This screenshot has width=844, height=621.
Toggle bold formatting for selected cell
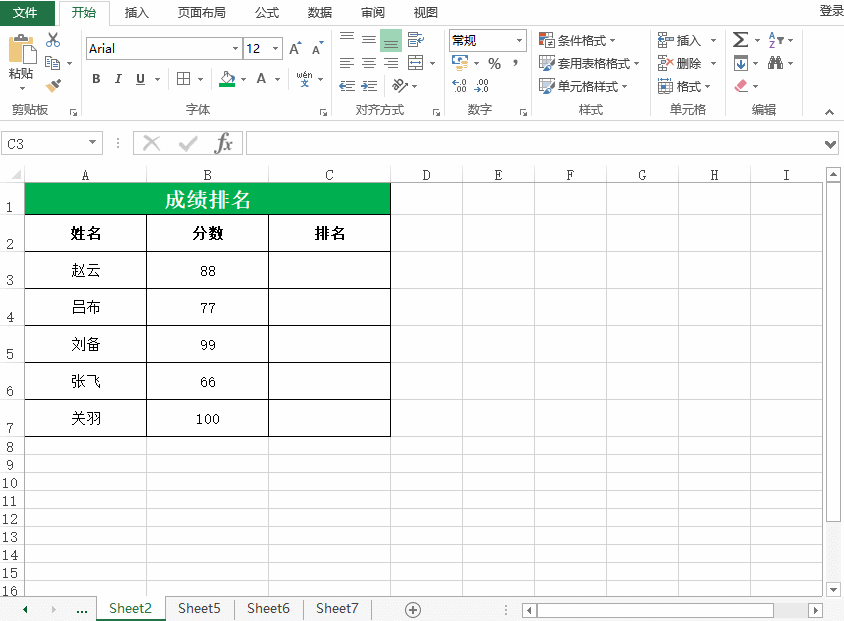click(95, 77)
